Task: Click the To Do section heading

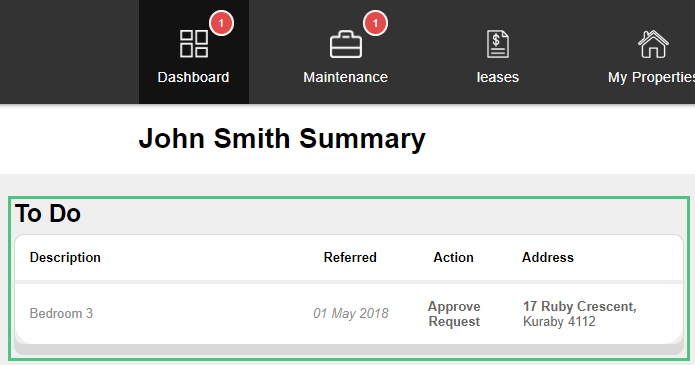Action: 48,213
